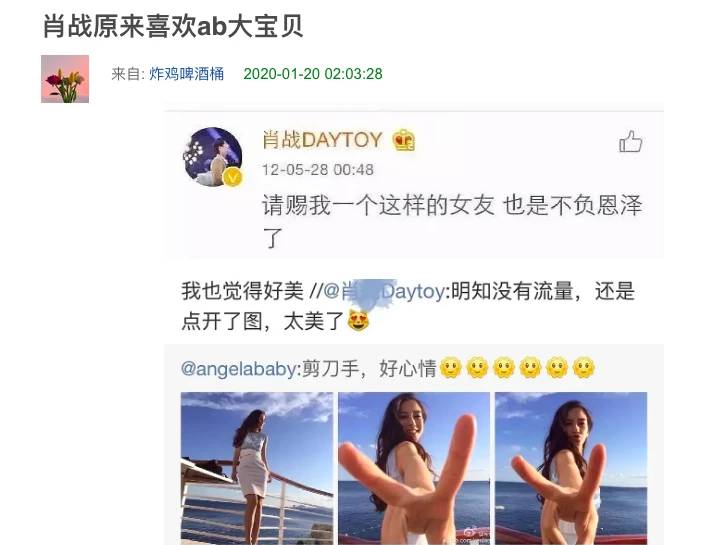Click the first sunflower smiley emoji
Viewport: 708px width, 545px height.
451,368
